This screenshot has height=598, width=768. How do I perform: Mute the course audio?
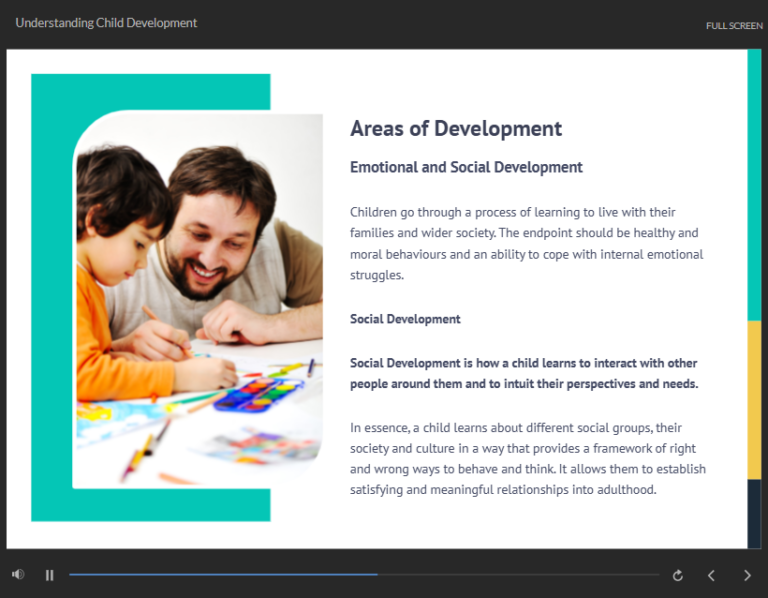[x=18, y=574]
